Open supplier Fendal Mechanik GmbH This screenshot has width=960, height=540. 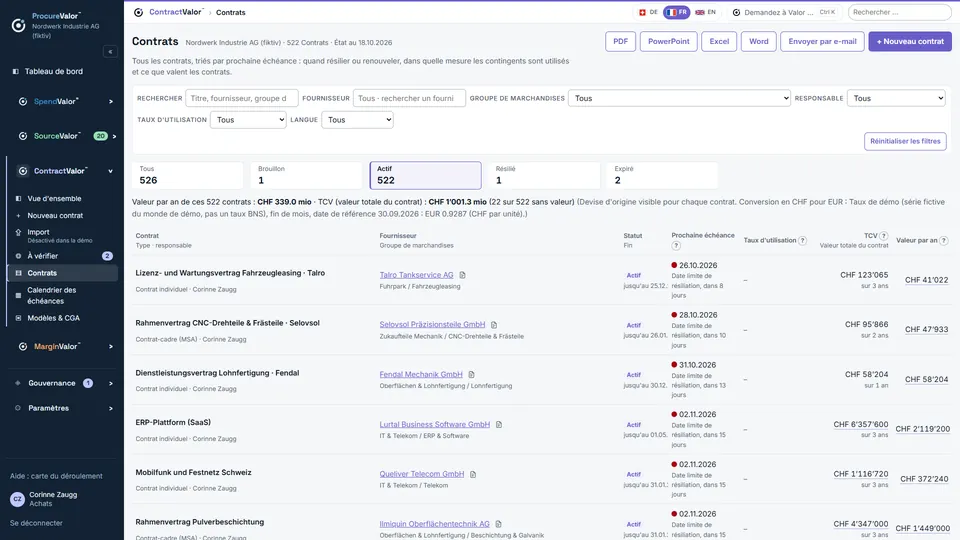(x=421, y=374)
